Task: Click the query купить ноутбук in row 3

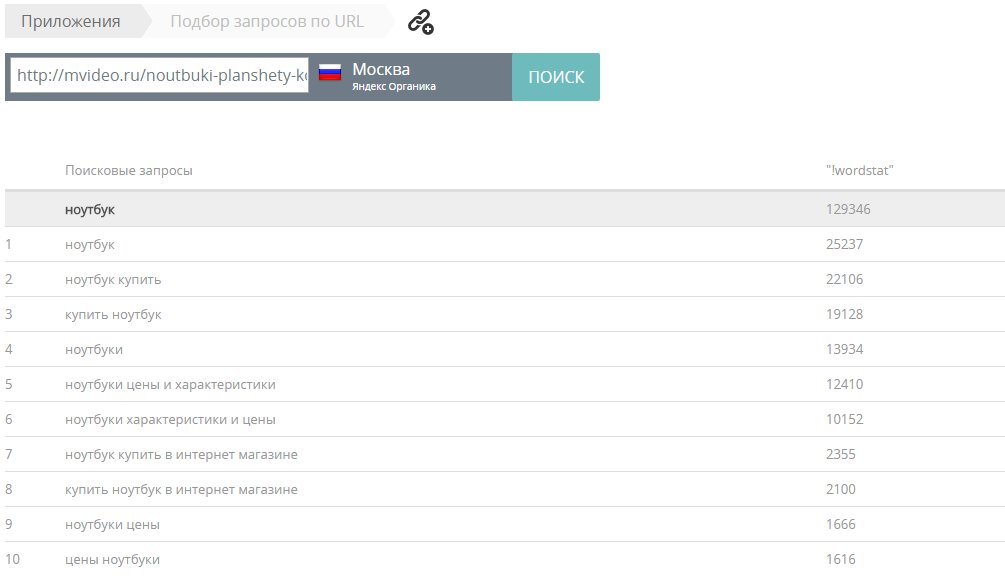Action: (113, 315)
